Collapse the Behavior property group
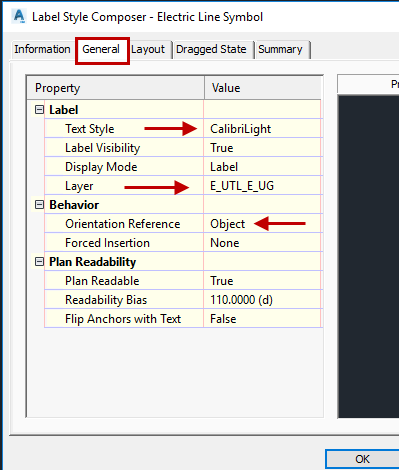Image resolution: width=399 pixels, height=470 pixels. 39,205
